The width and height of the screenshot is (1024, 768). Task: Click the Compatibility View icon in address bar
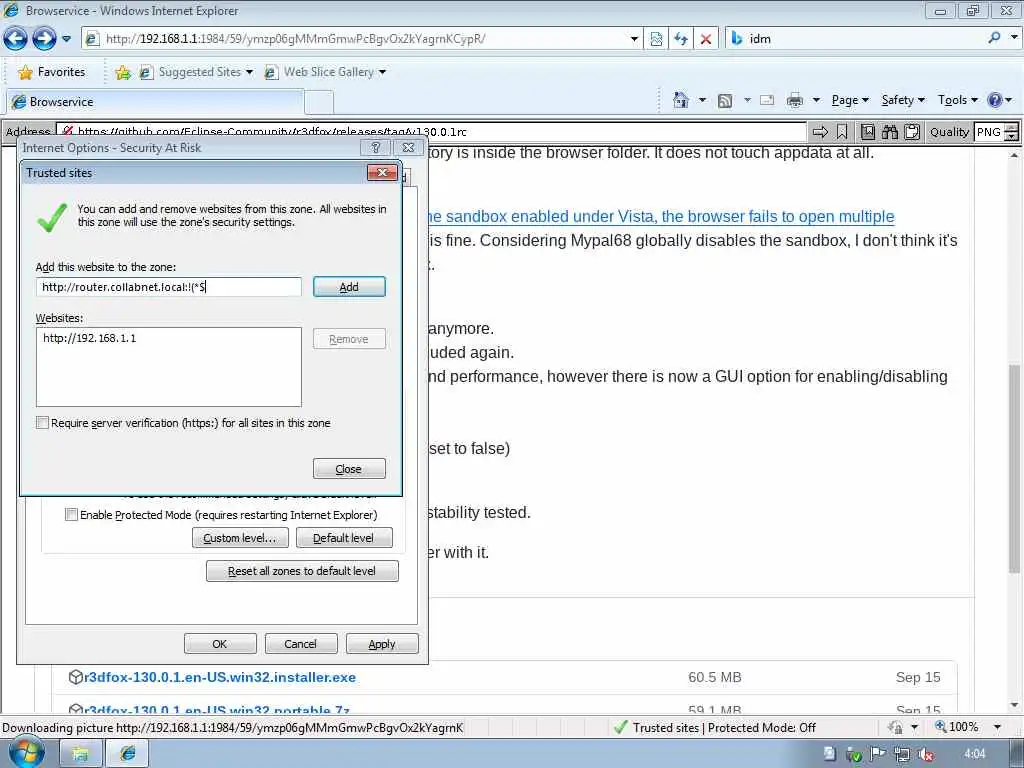click(x=656, y=39)
